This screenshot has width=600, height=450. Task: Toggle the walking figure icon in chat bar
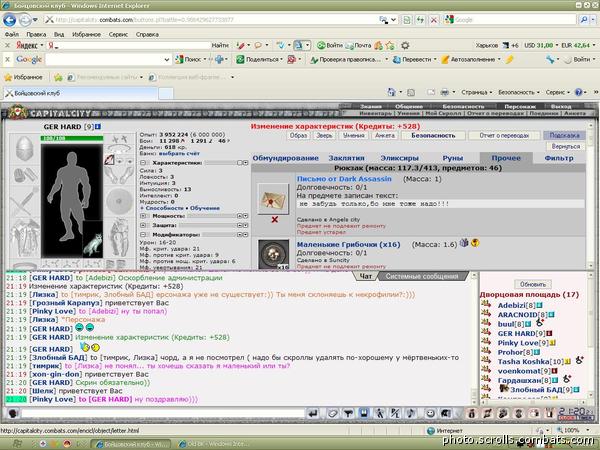[x=379, y=414]
